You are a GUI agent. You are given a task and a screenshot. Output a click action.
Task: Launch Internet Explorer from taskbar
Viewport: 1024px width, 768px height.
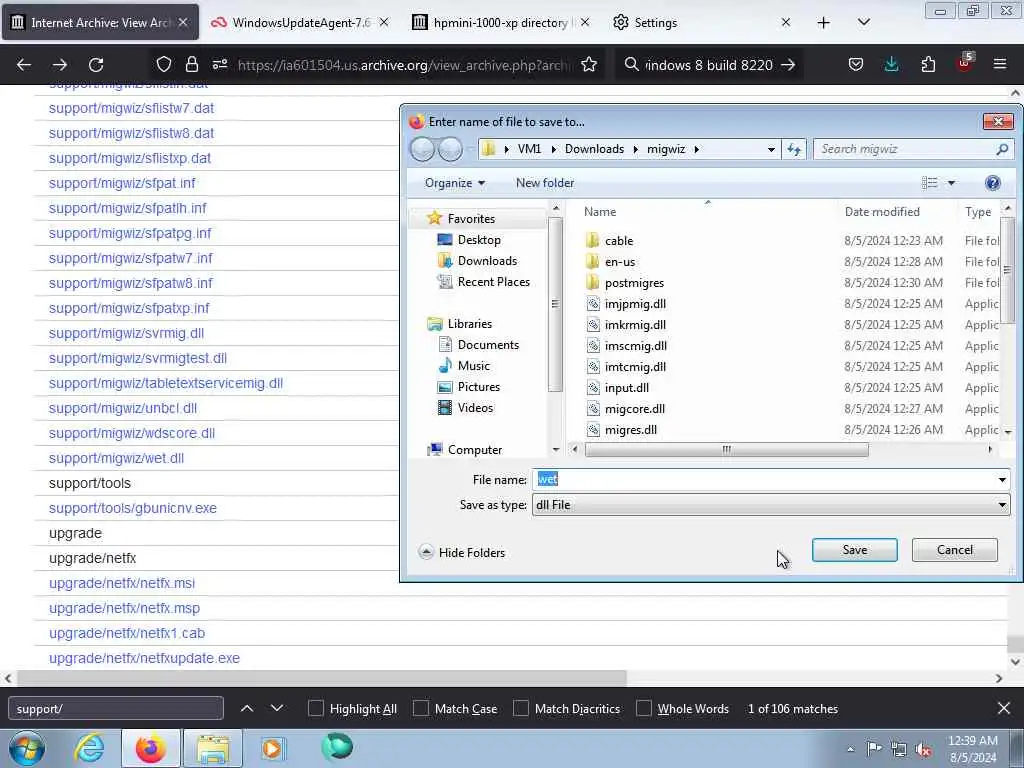click(89, 748)
